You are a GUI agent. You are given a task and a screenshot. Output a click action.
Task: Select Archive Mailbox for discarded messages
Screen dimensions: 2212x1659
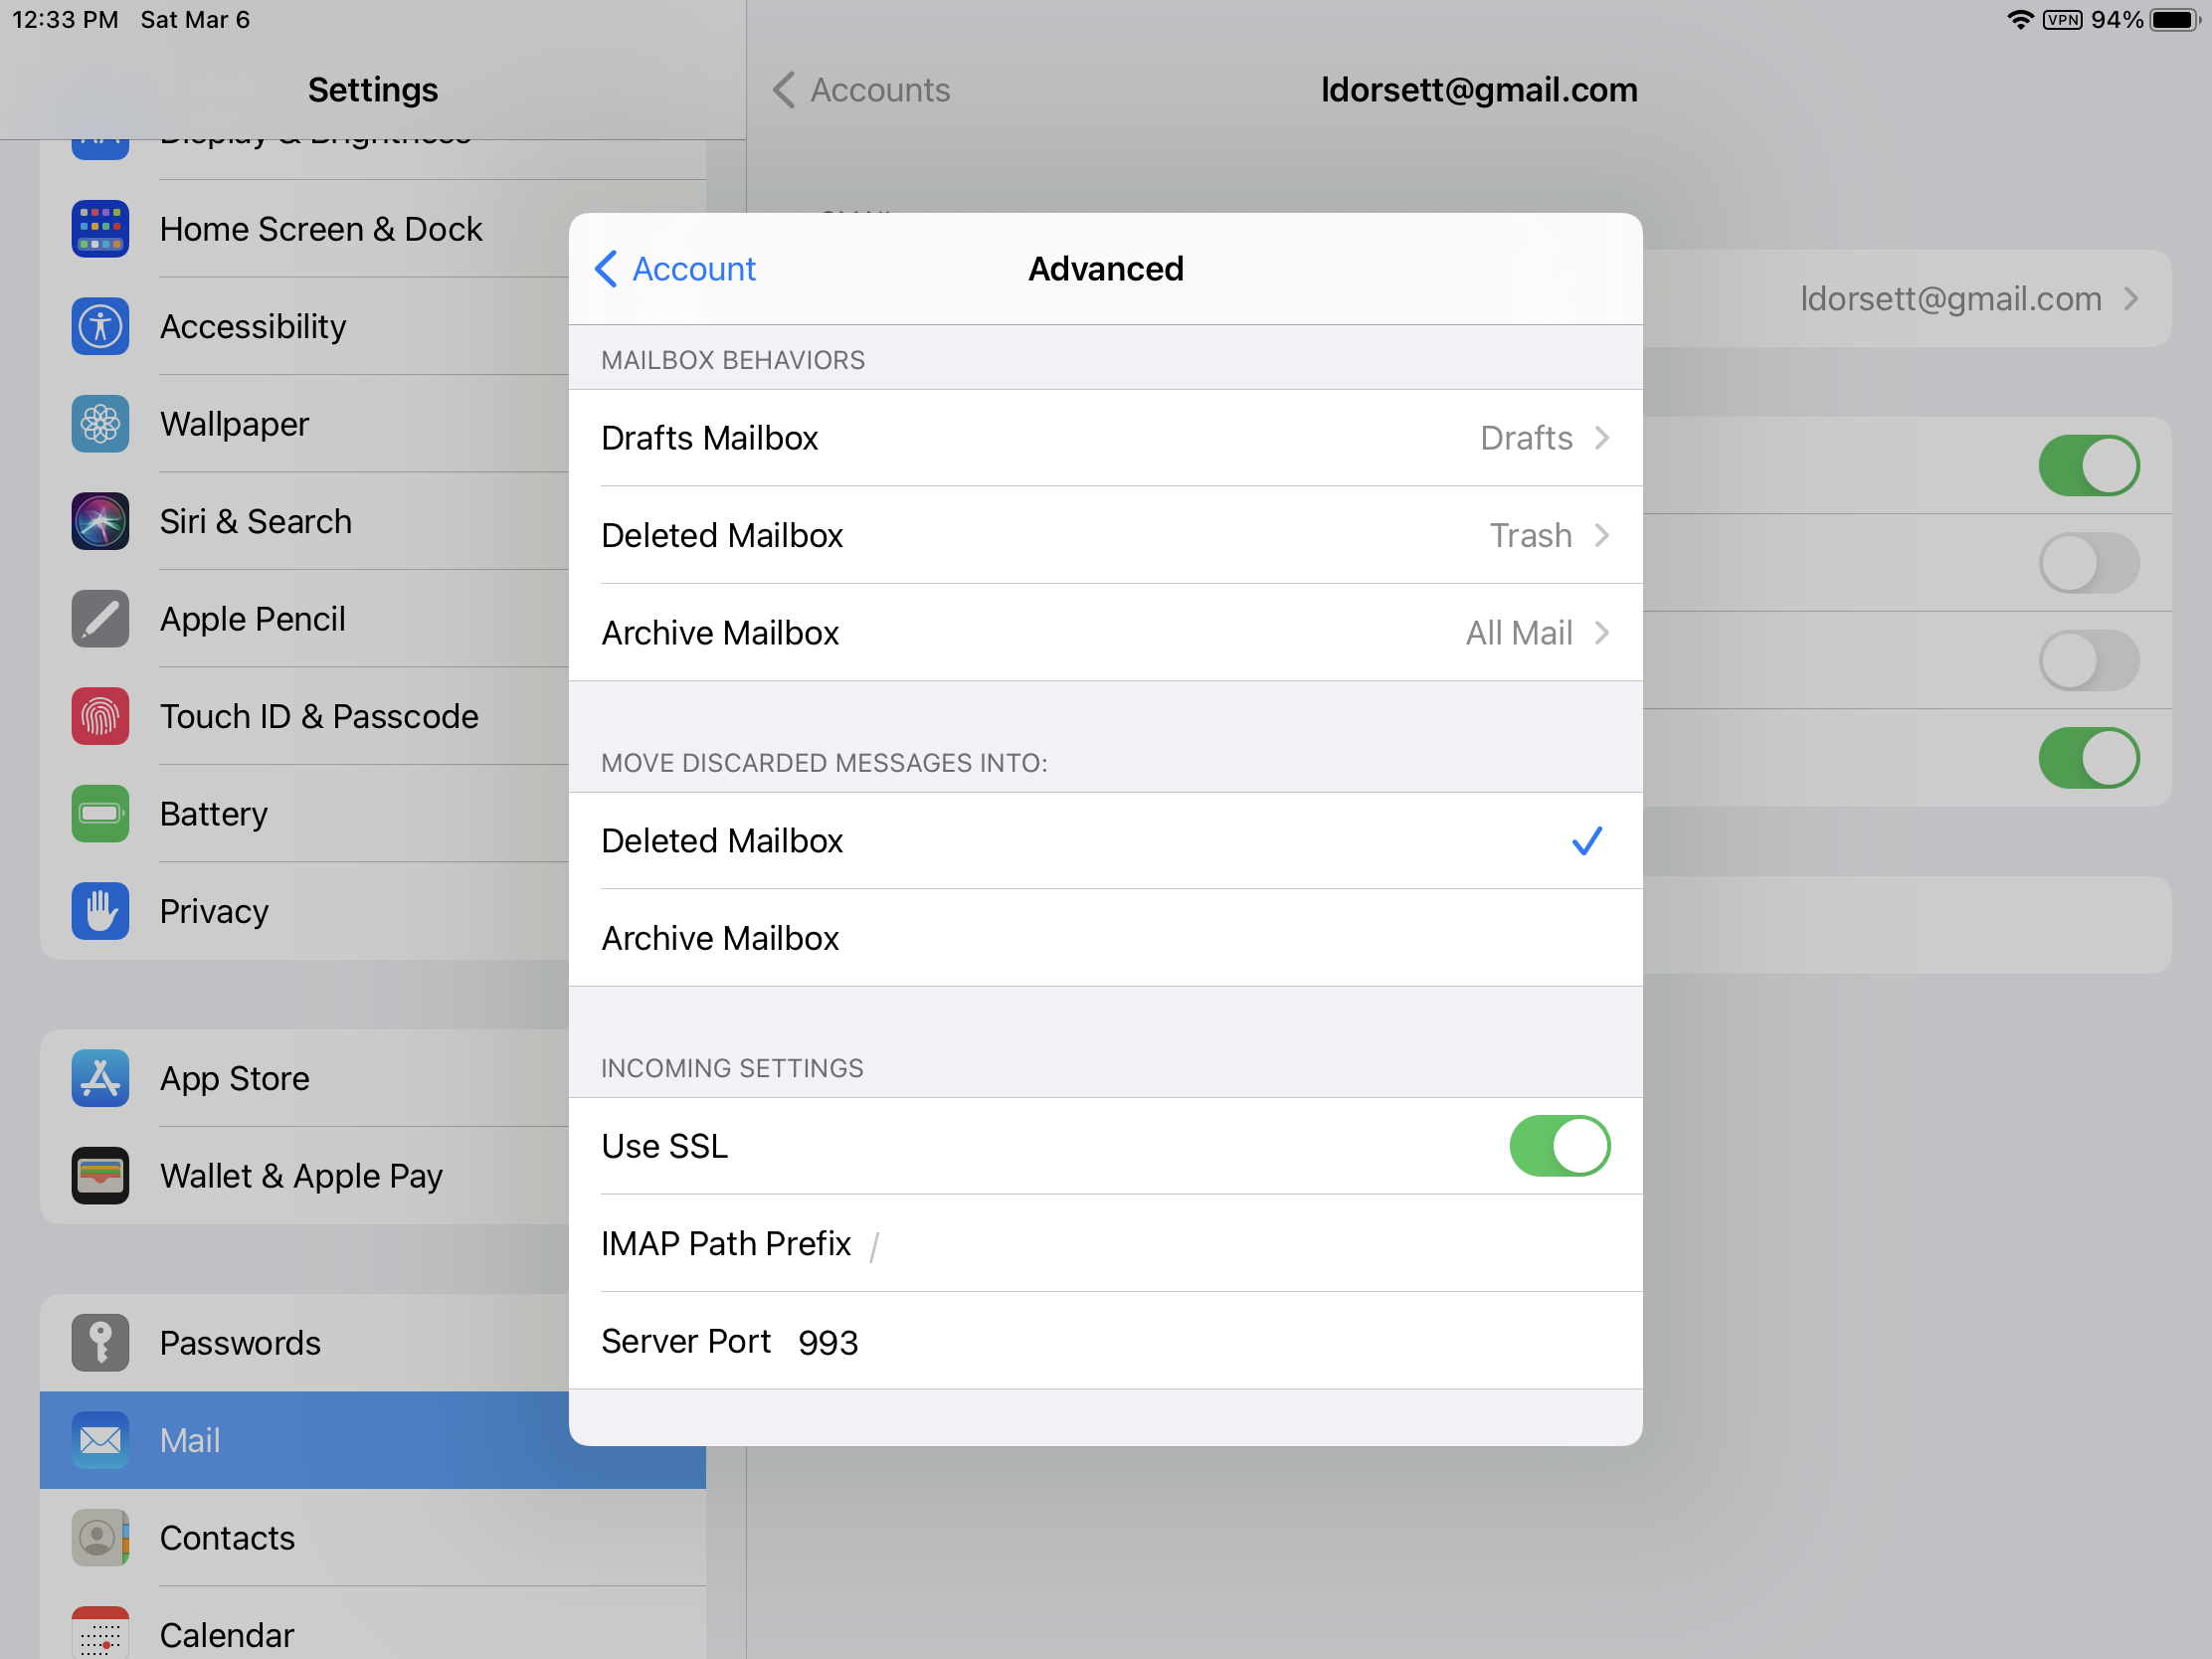tap(1104, 938)
